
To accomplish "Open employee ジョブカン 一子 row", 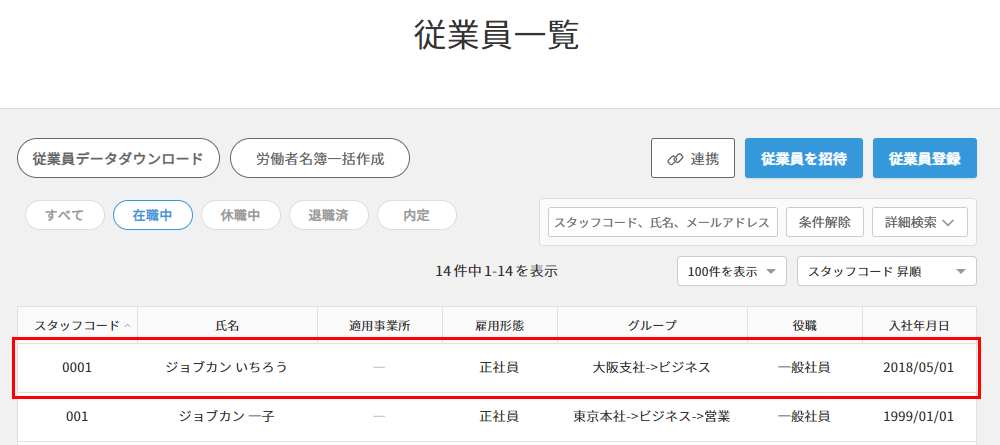I will [226, 416].
